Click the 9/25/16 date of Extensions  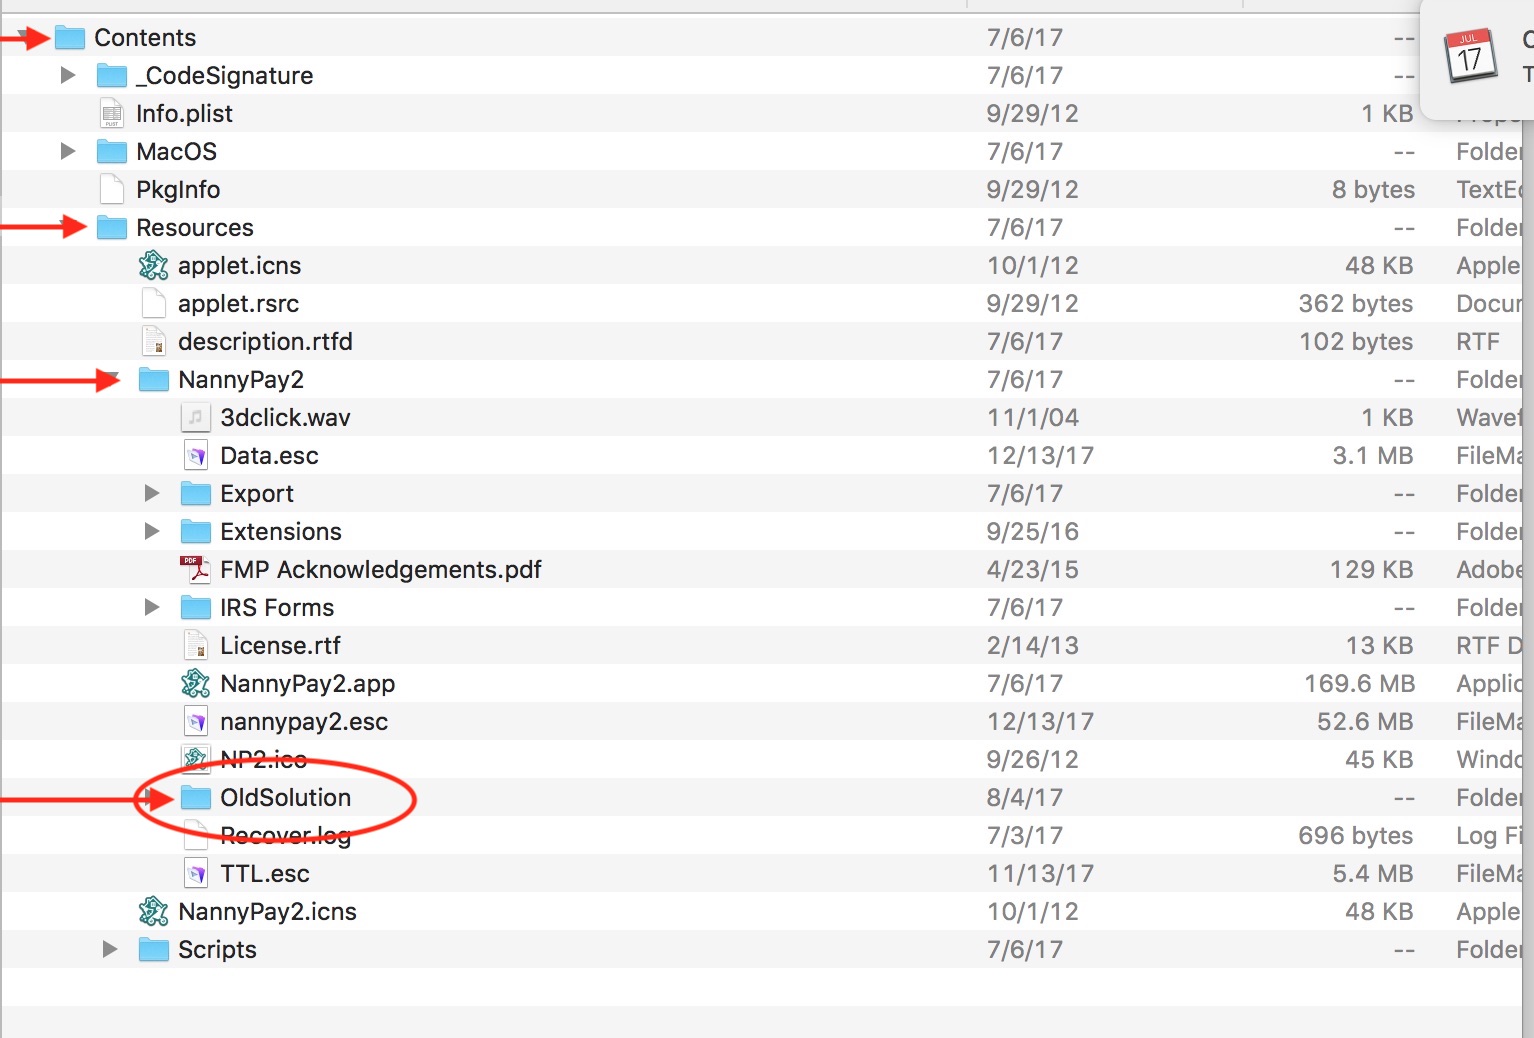coord(1032,532)
